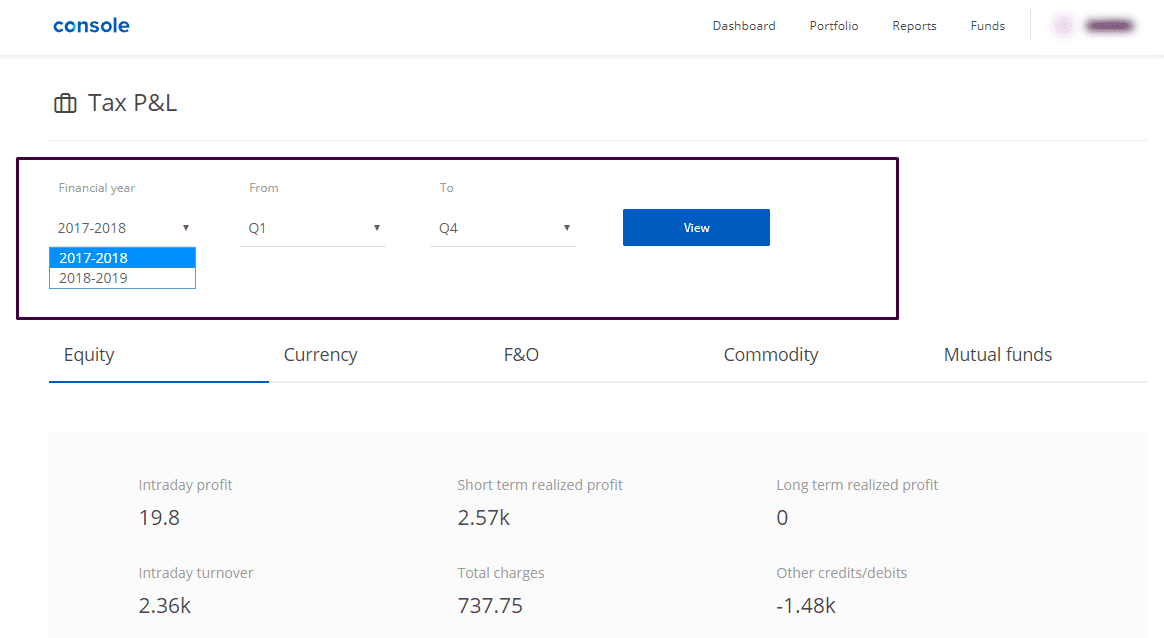Switch to the F&O tab

point(521,355)
